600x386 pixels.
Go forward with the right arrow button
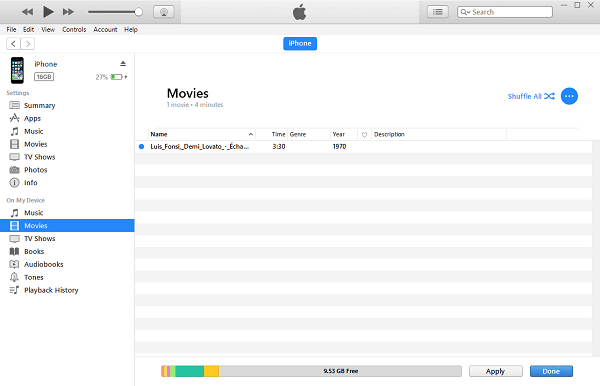pyautogui.click(x=28, y=44)
